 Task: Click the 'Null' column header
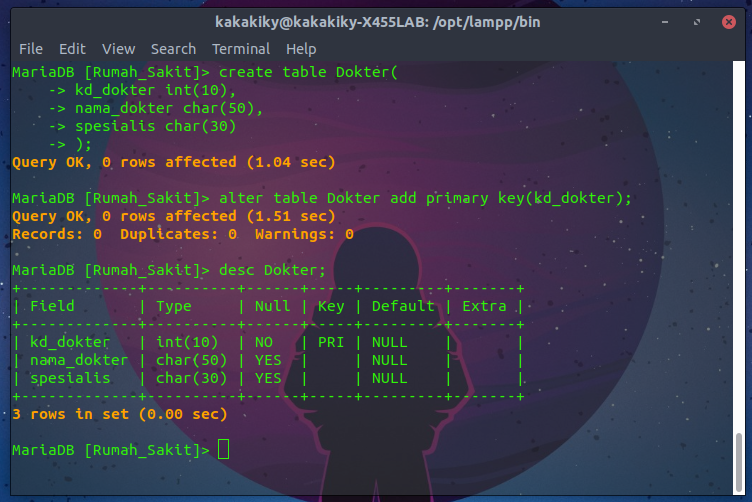[272, 306]
